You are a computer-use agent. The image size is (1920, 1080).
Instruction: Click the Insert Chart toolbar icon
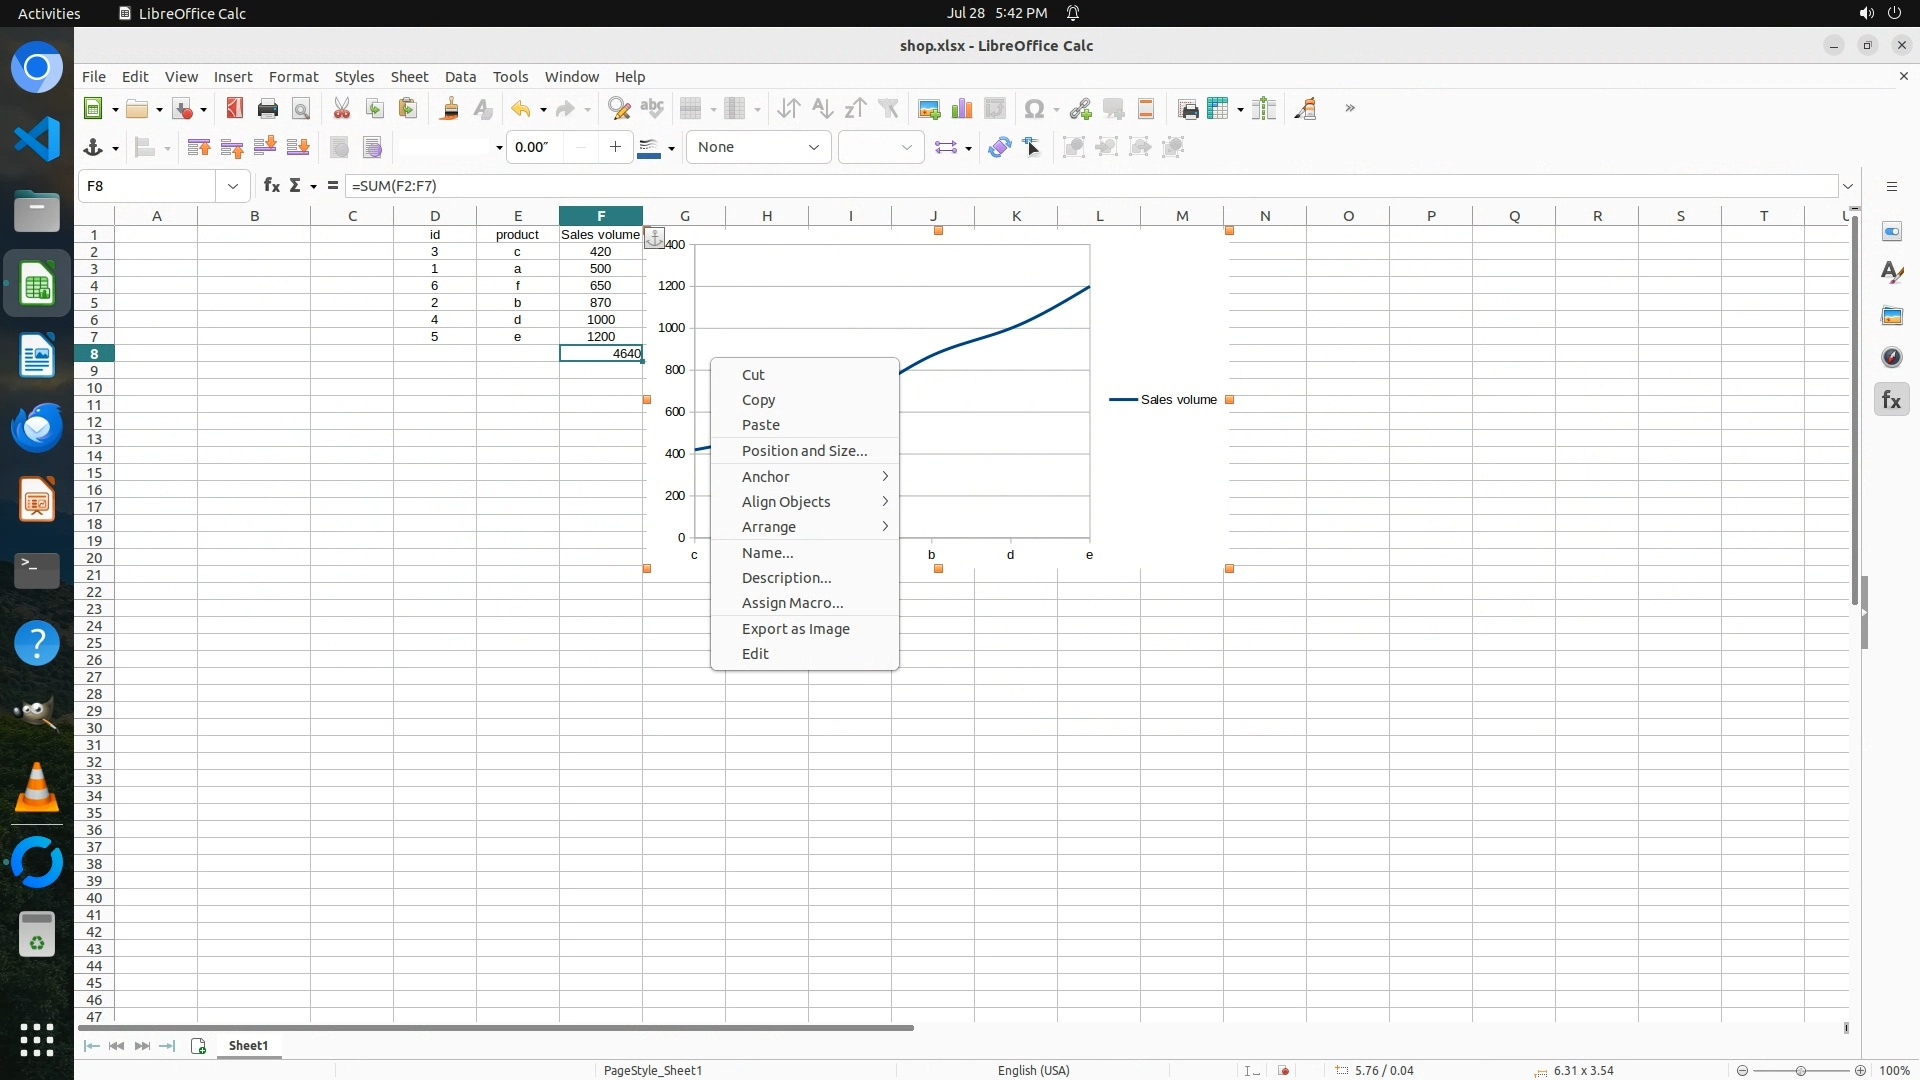coord(962,109)
